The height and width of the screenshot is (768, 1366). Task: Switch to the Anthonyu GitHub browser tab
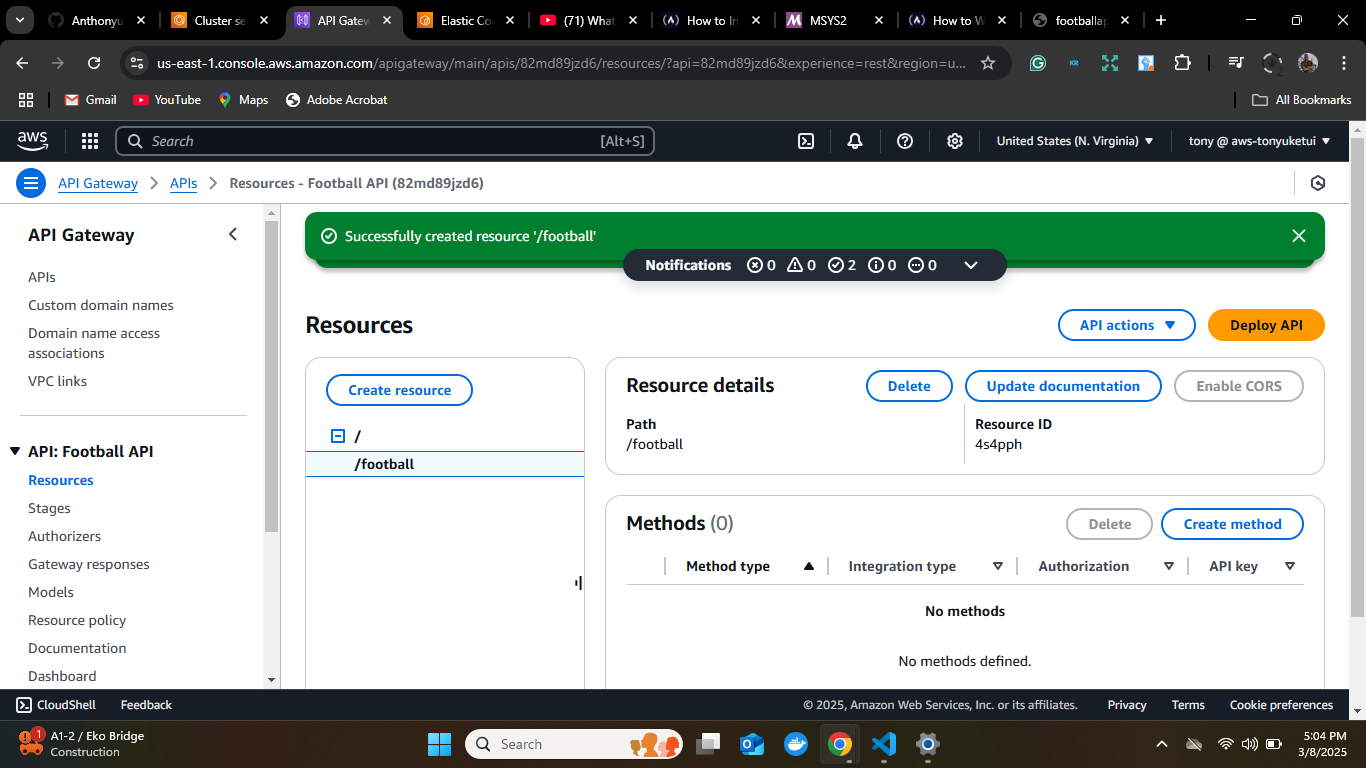pos(98,20)
